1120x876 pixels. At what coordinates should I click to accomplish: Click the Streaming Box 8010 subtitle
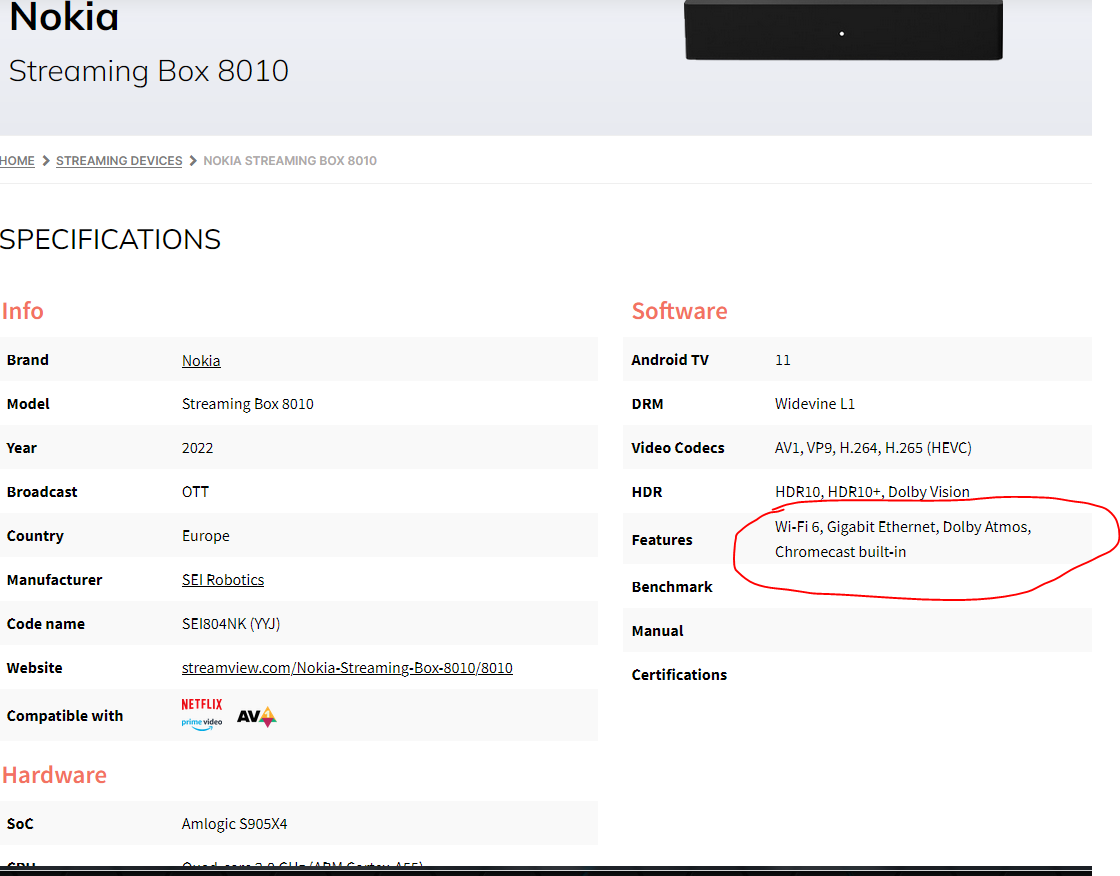[x=149, y=71]
